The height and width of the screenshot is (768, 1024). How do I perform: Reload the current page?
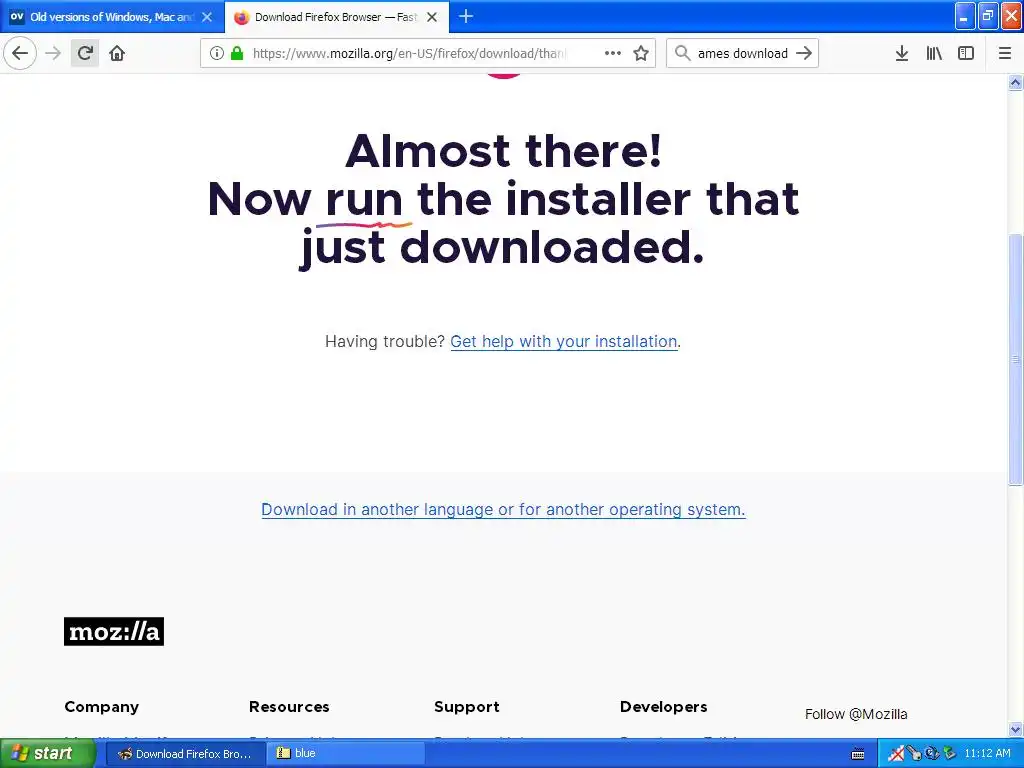[85, 53]
